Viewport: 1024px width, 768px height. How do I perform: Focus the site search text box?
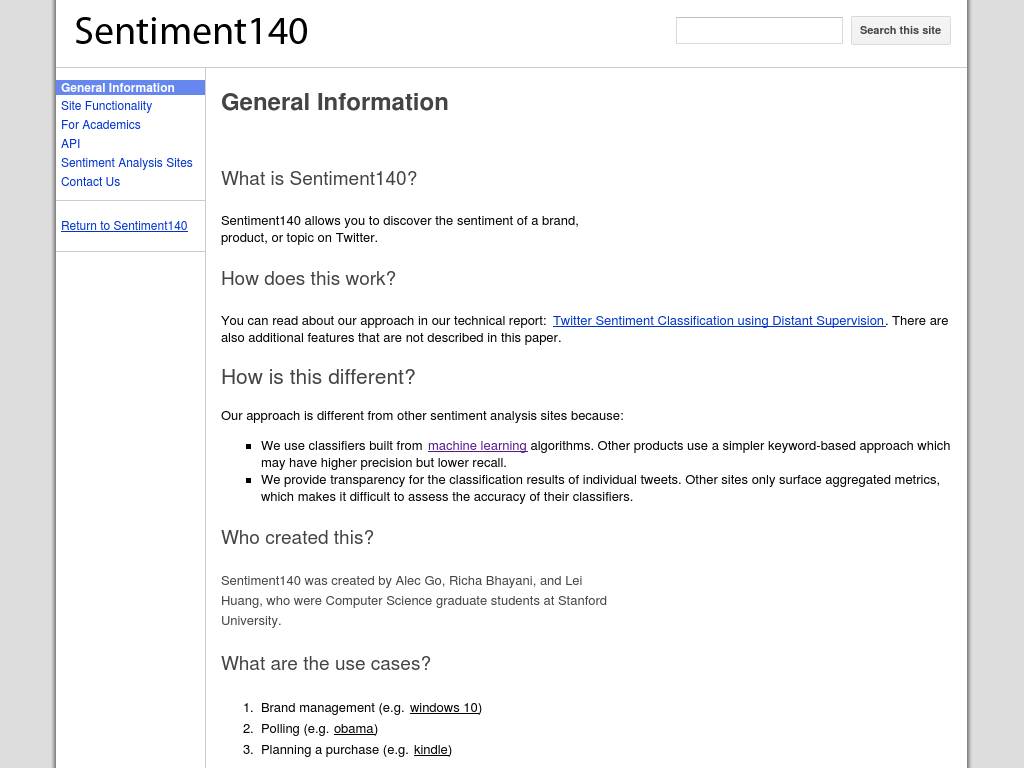[x=759, y=31]
